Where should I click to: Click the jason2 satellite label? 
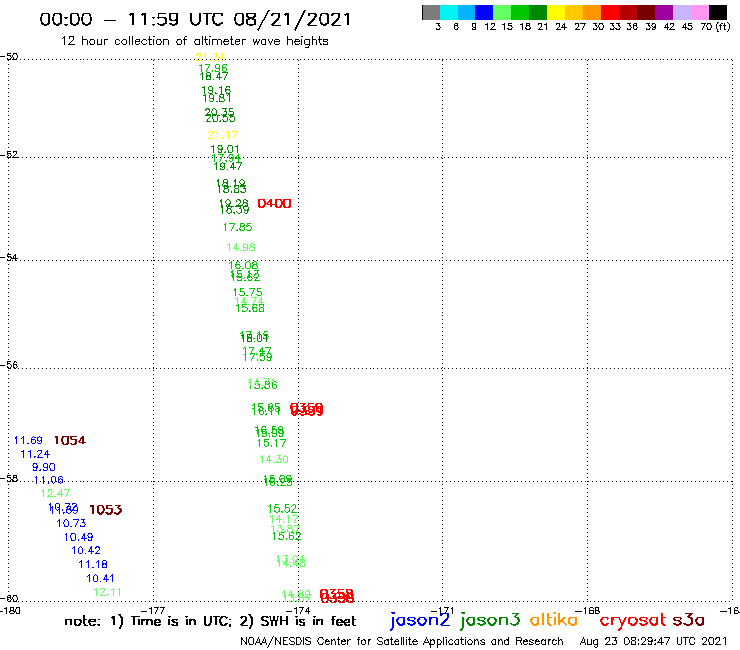point(420,620)
